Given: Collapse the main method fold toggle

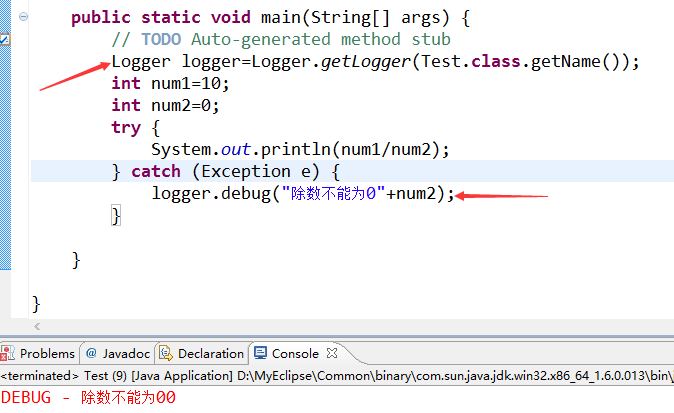Looking at the screenshot, I should point(23,16).
